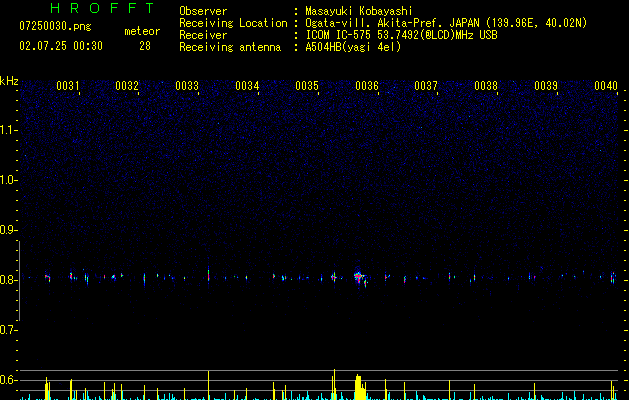Click time marker 0040

coord(606,86)
